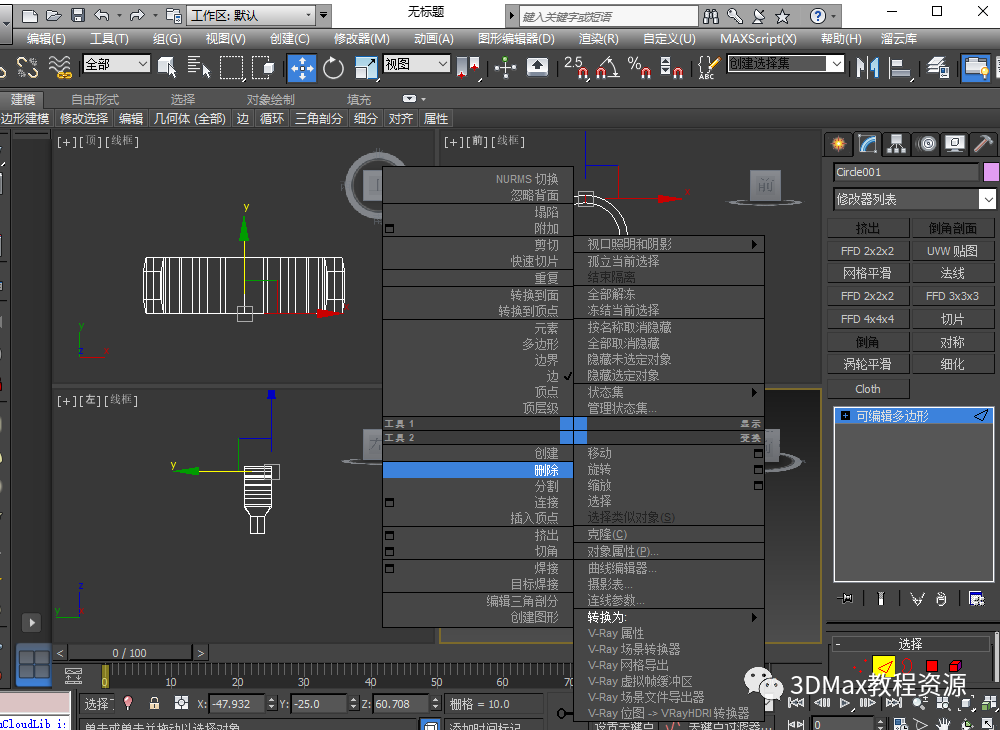Screen dimensions: 1000x730
Task: Open the 全部 selection filter dropdown
Action: click(x=116, y=64)
